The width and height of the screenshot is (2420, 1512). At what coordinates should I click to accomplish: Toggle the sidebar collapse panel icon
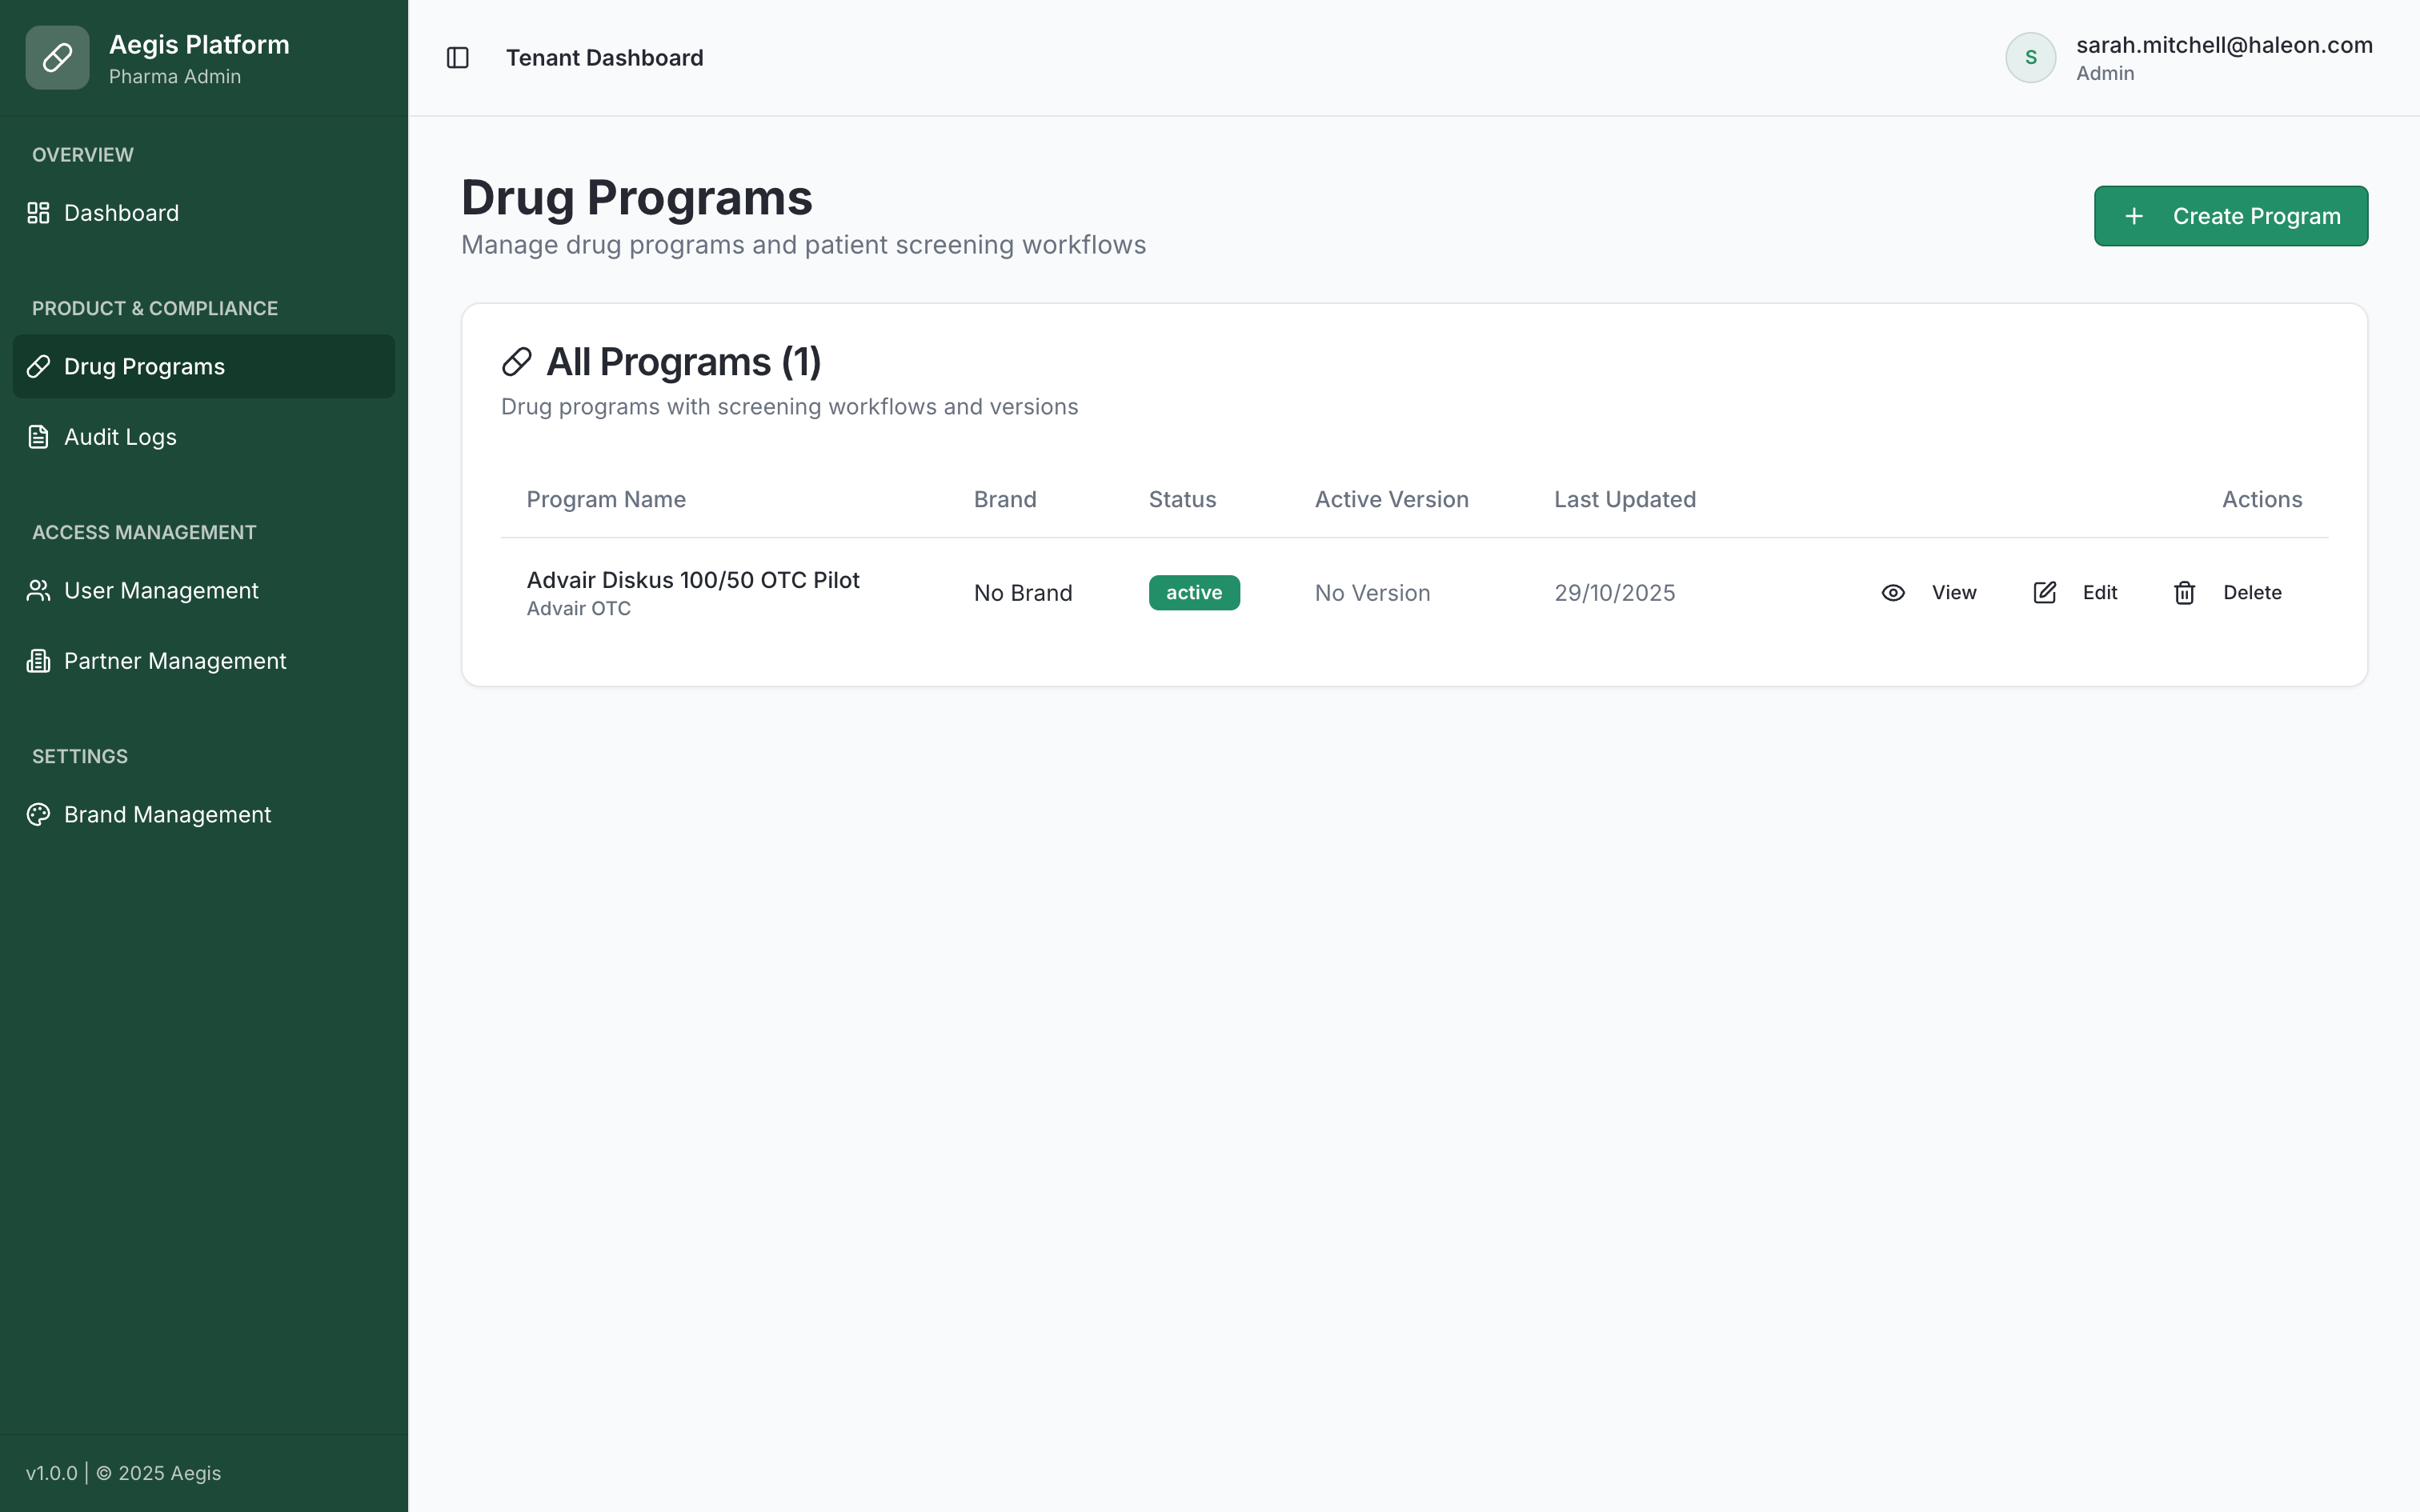pos(459,57)
